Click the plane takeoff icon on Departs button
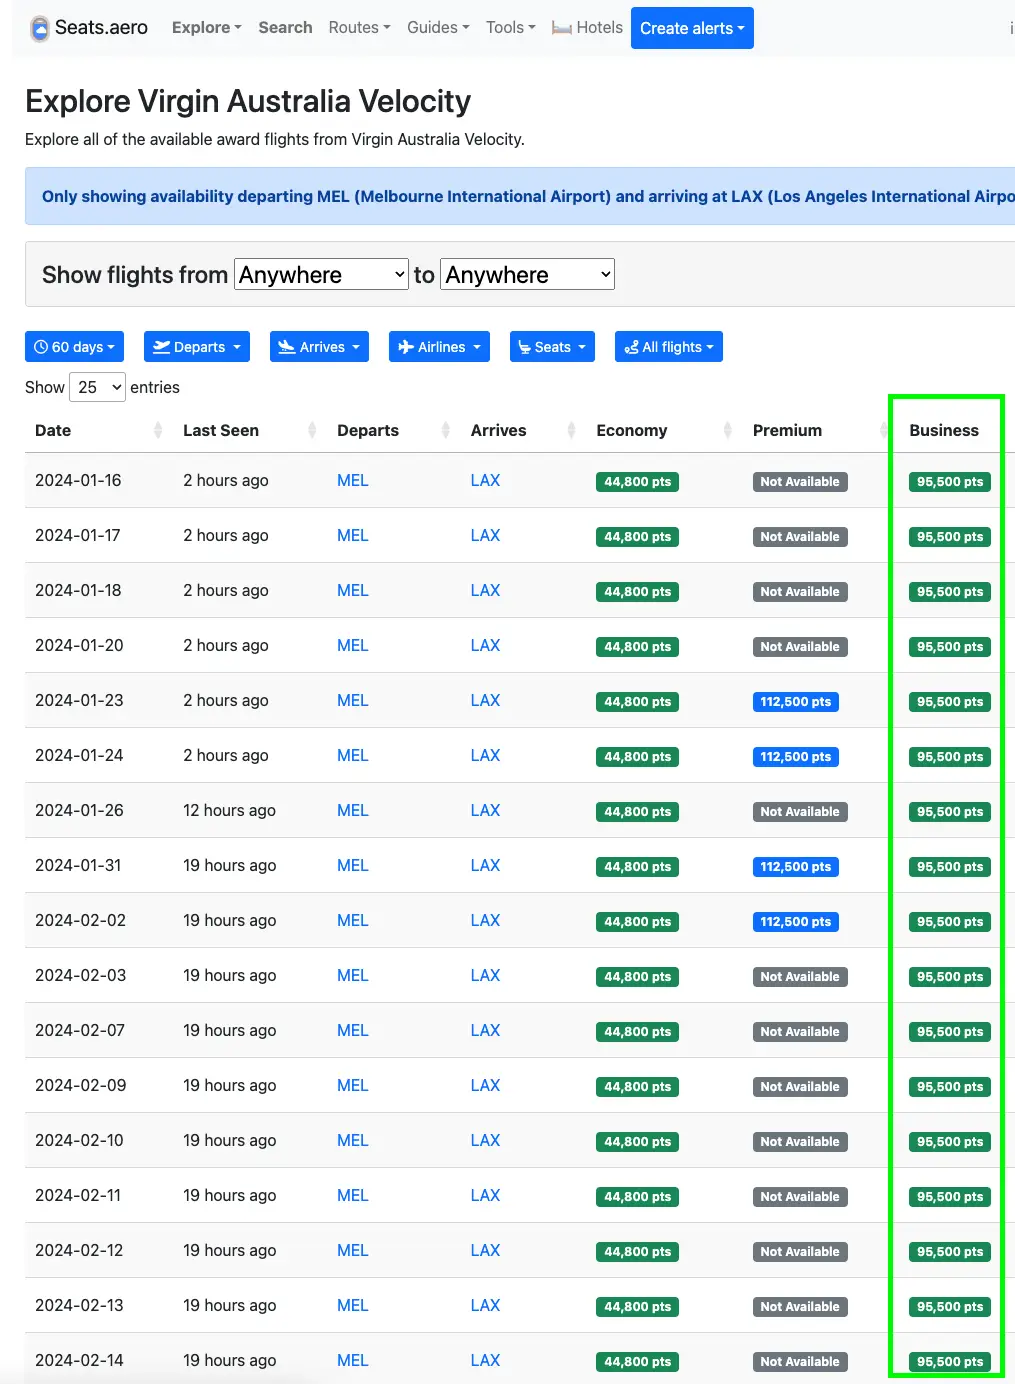Image resolution: width=1015 pixels, height=1384 pixels. [161, 347]
